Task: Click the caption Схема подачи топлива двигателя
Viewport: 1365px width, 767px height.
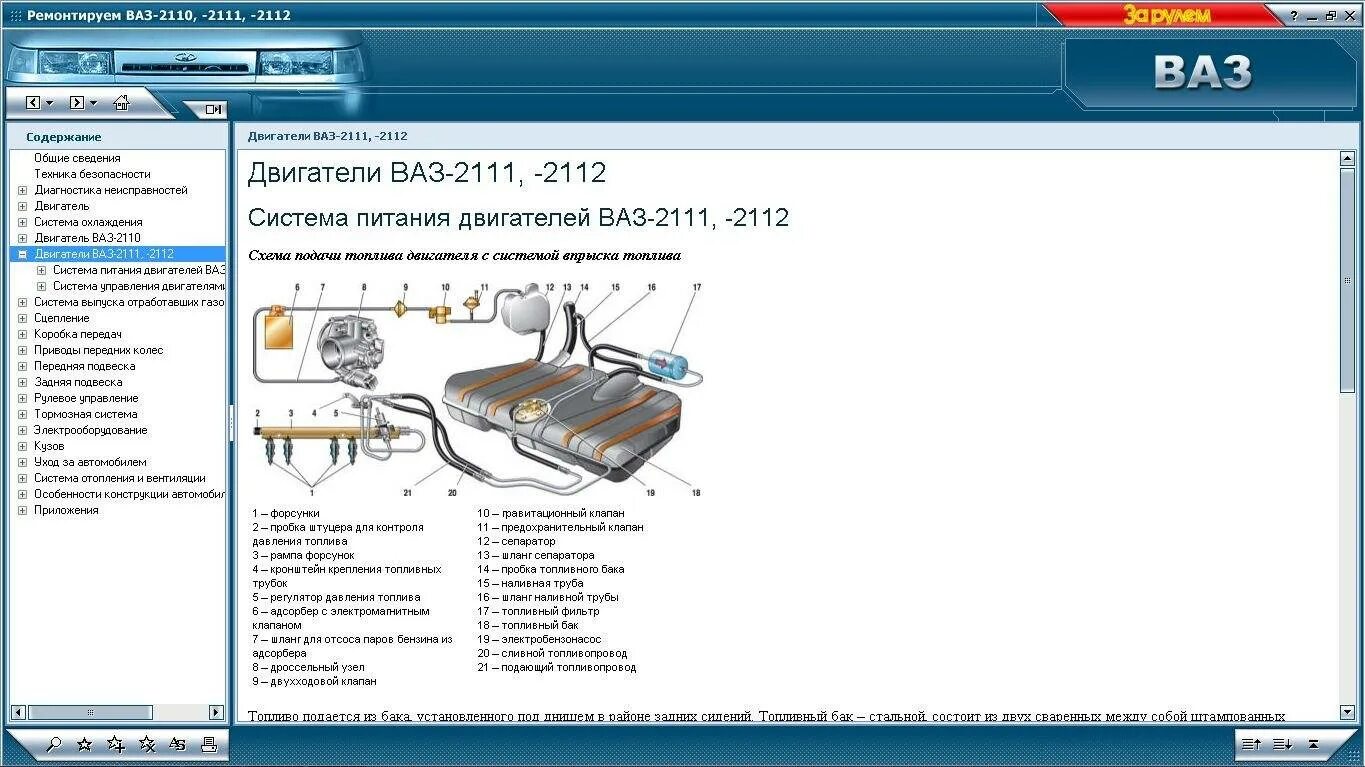Action: click(x=464, y=256)
